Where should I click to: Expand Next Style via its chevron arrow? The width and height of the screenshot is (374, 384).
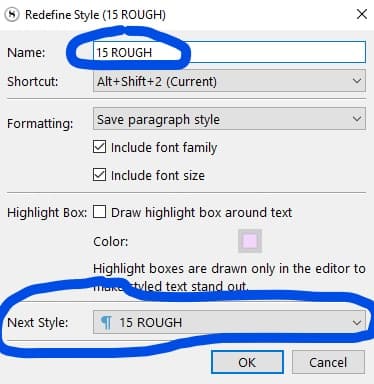(x=357, y=322)
